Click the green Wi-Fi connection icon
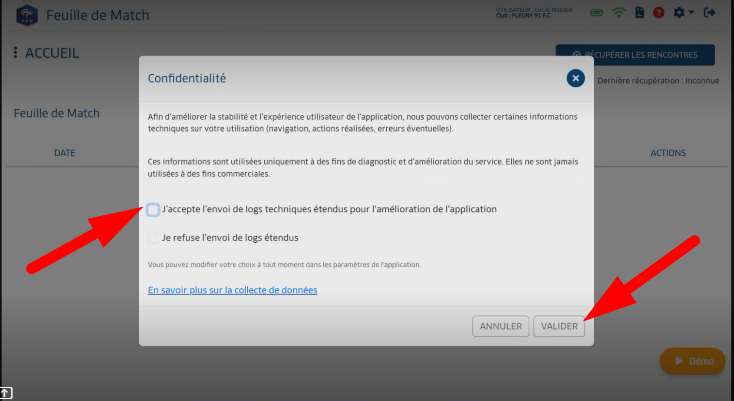 coord(619,13)
